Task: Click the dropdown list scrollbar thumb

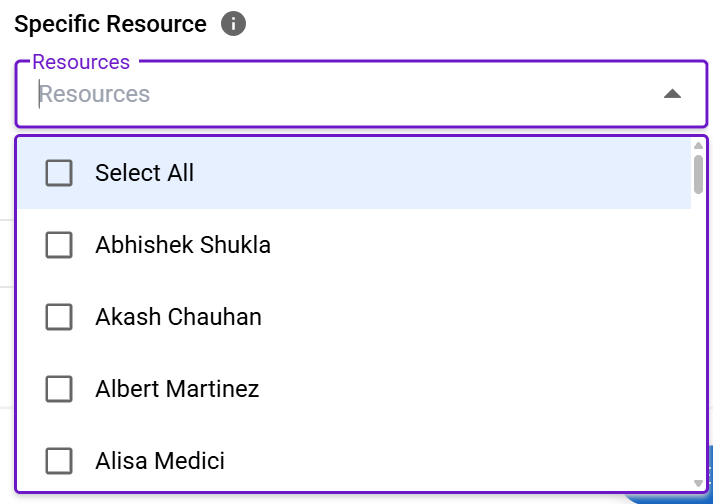Action: coord(698,172)
